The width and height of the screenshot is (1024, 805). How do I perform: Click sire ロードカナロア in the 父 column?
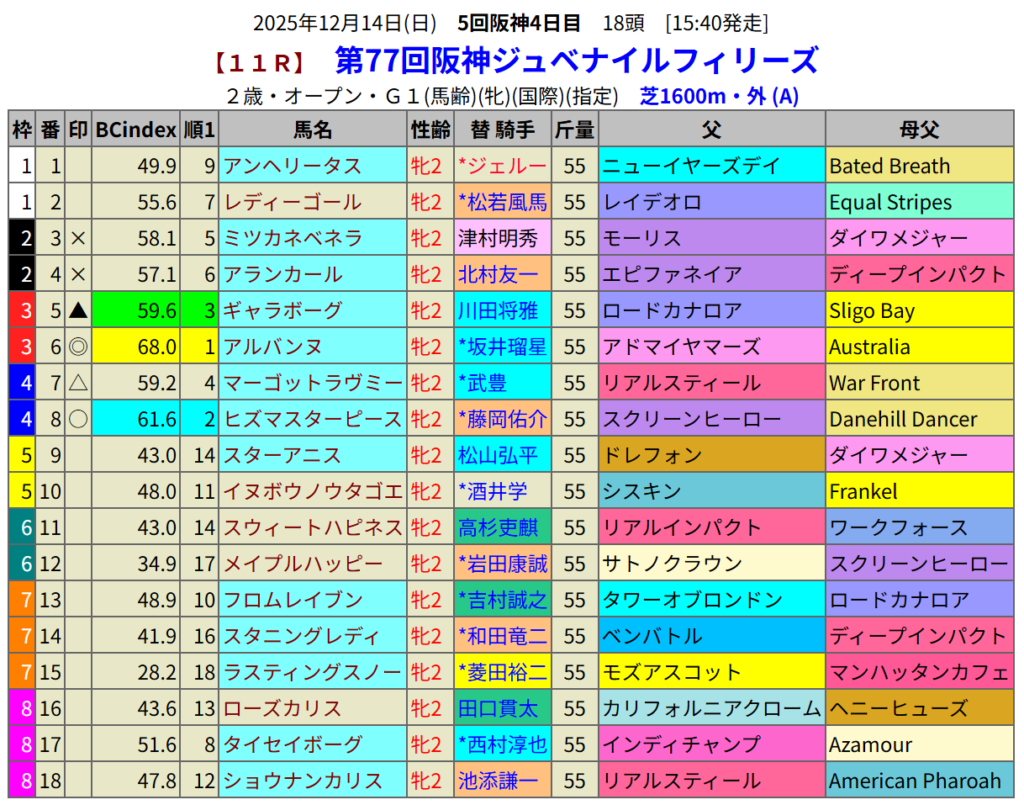[660, 311]
